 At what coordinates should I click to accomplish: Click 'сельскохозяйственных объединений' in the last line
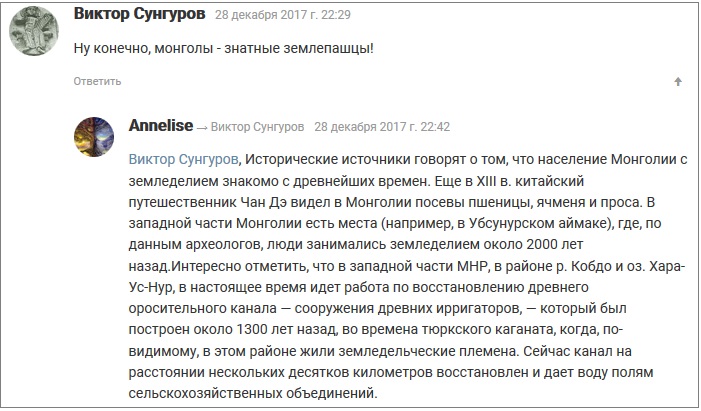tap(253, 394)
